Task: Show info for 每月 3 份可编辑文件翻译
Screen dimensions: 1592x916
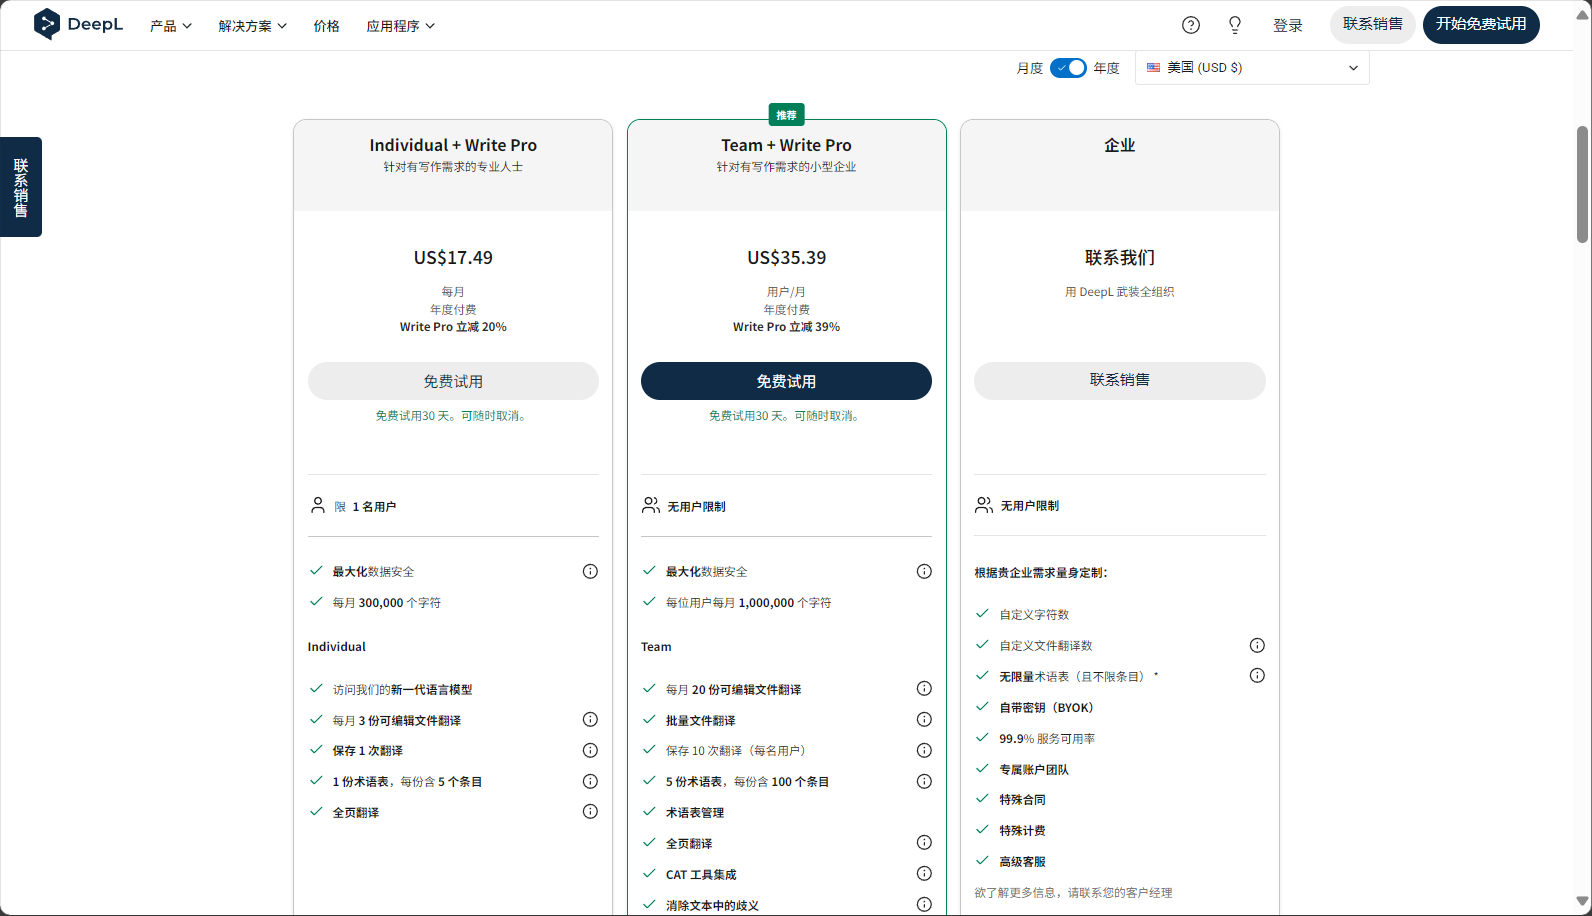Action: click(x=590, y=720)
